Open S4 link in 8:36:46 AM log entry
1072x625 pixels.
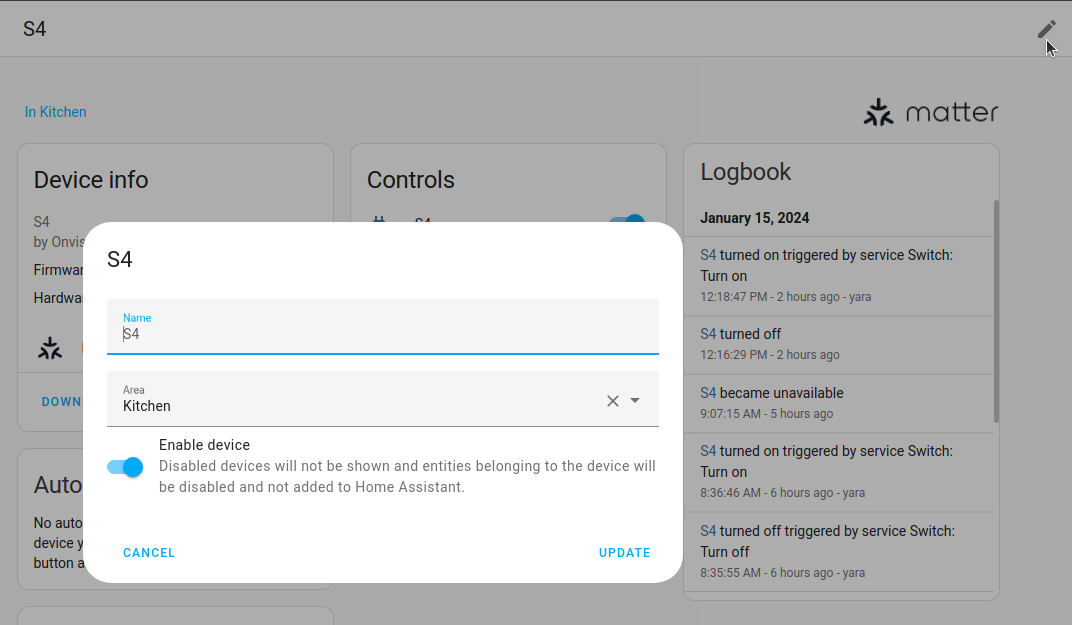click(708, 451)
